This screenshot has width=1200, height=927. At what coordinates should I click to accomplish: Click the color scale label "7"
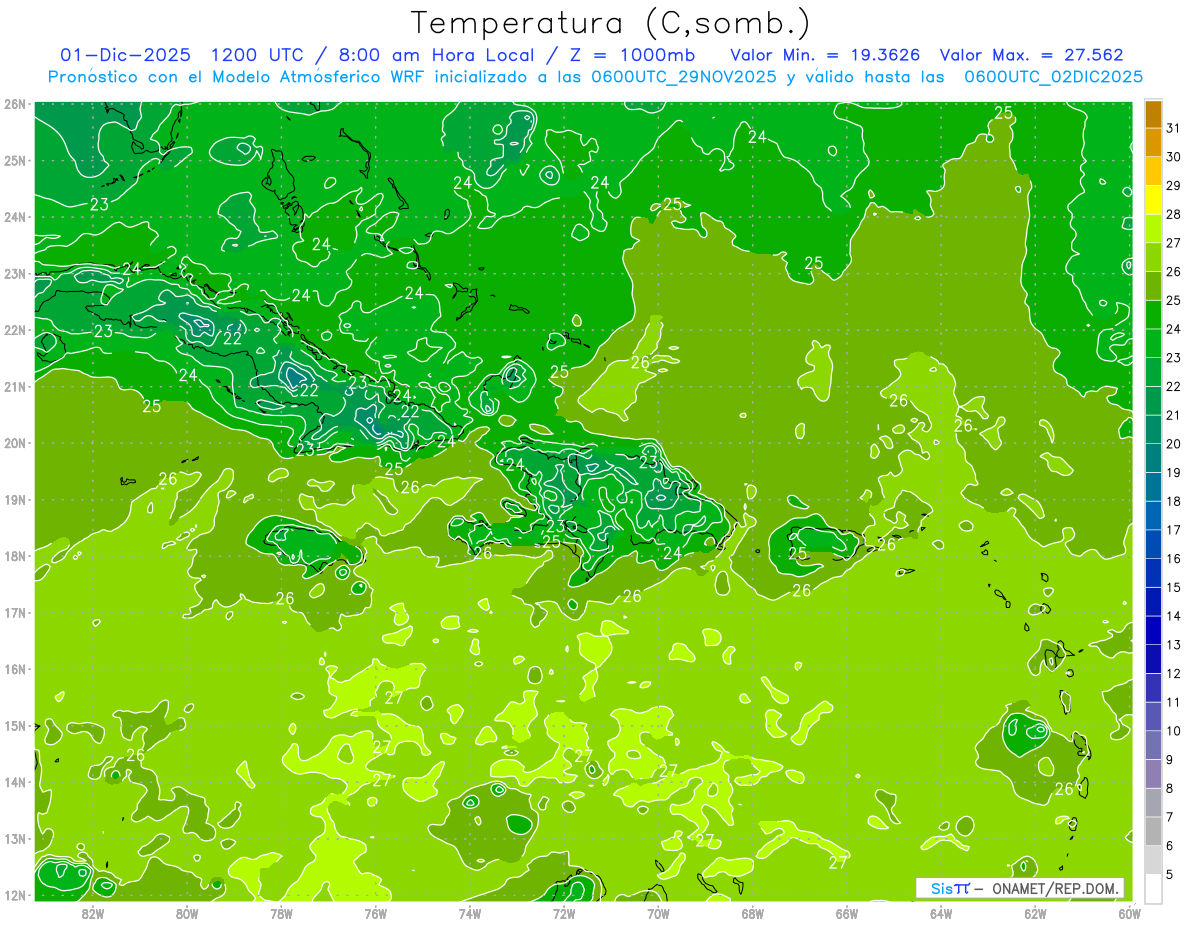(1169, 817)
